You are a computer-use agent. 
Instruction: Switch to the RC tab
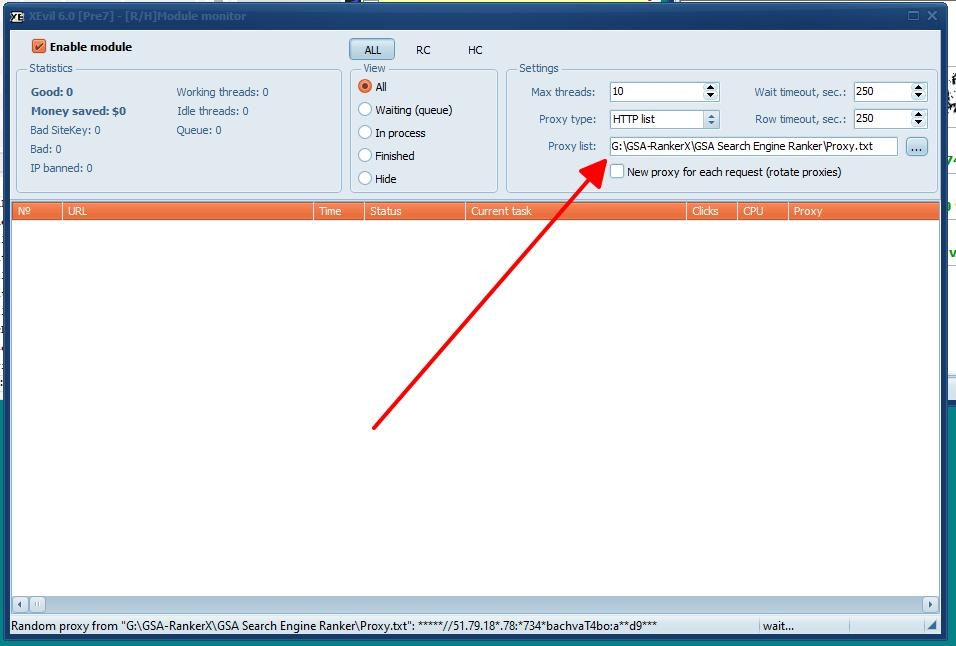[423, 50]
